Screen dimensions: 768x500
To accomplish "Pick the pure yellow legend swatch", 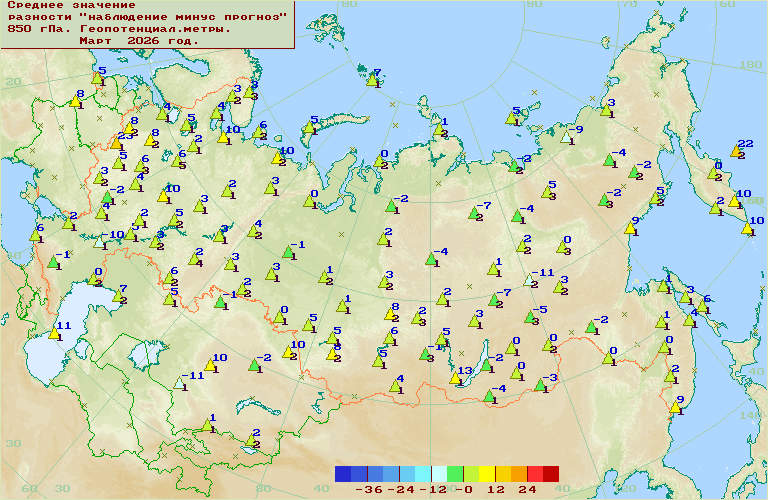I will coord(487,474).
